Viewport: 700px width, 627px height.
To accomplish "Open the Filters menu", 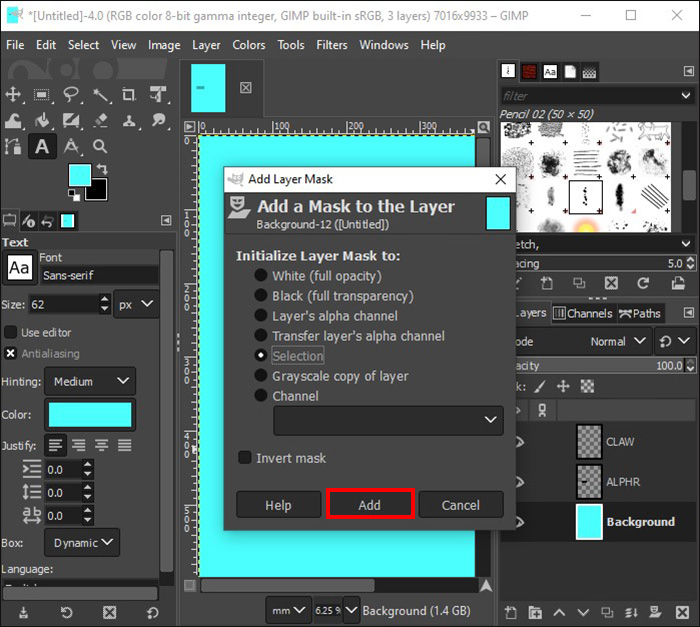I will (x=332, y=45).
